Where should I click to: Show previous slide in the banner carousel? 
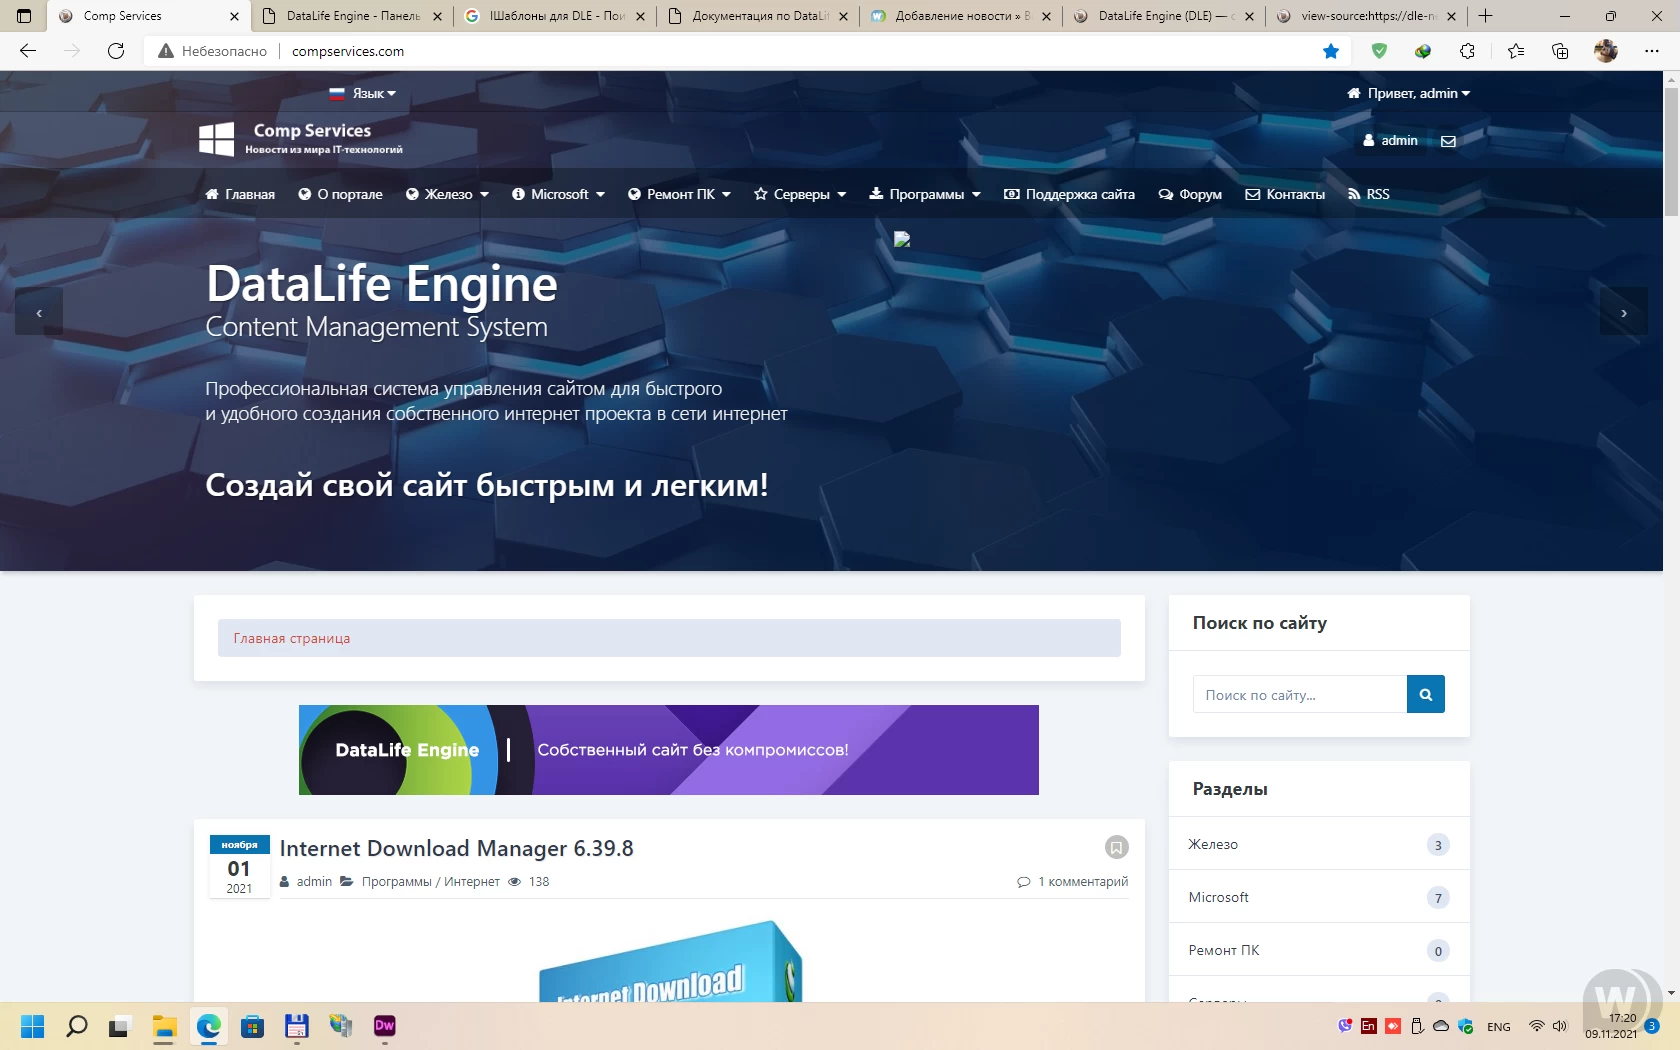[39, 313]
